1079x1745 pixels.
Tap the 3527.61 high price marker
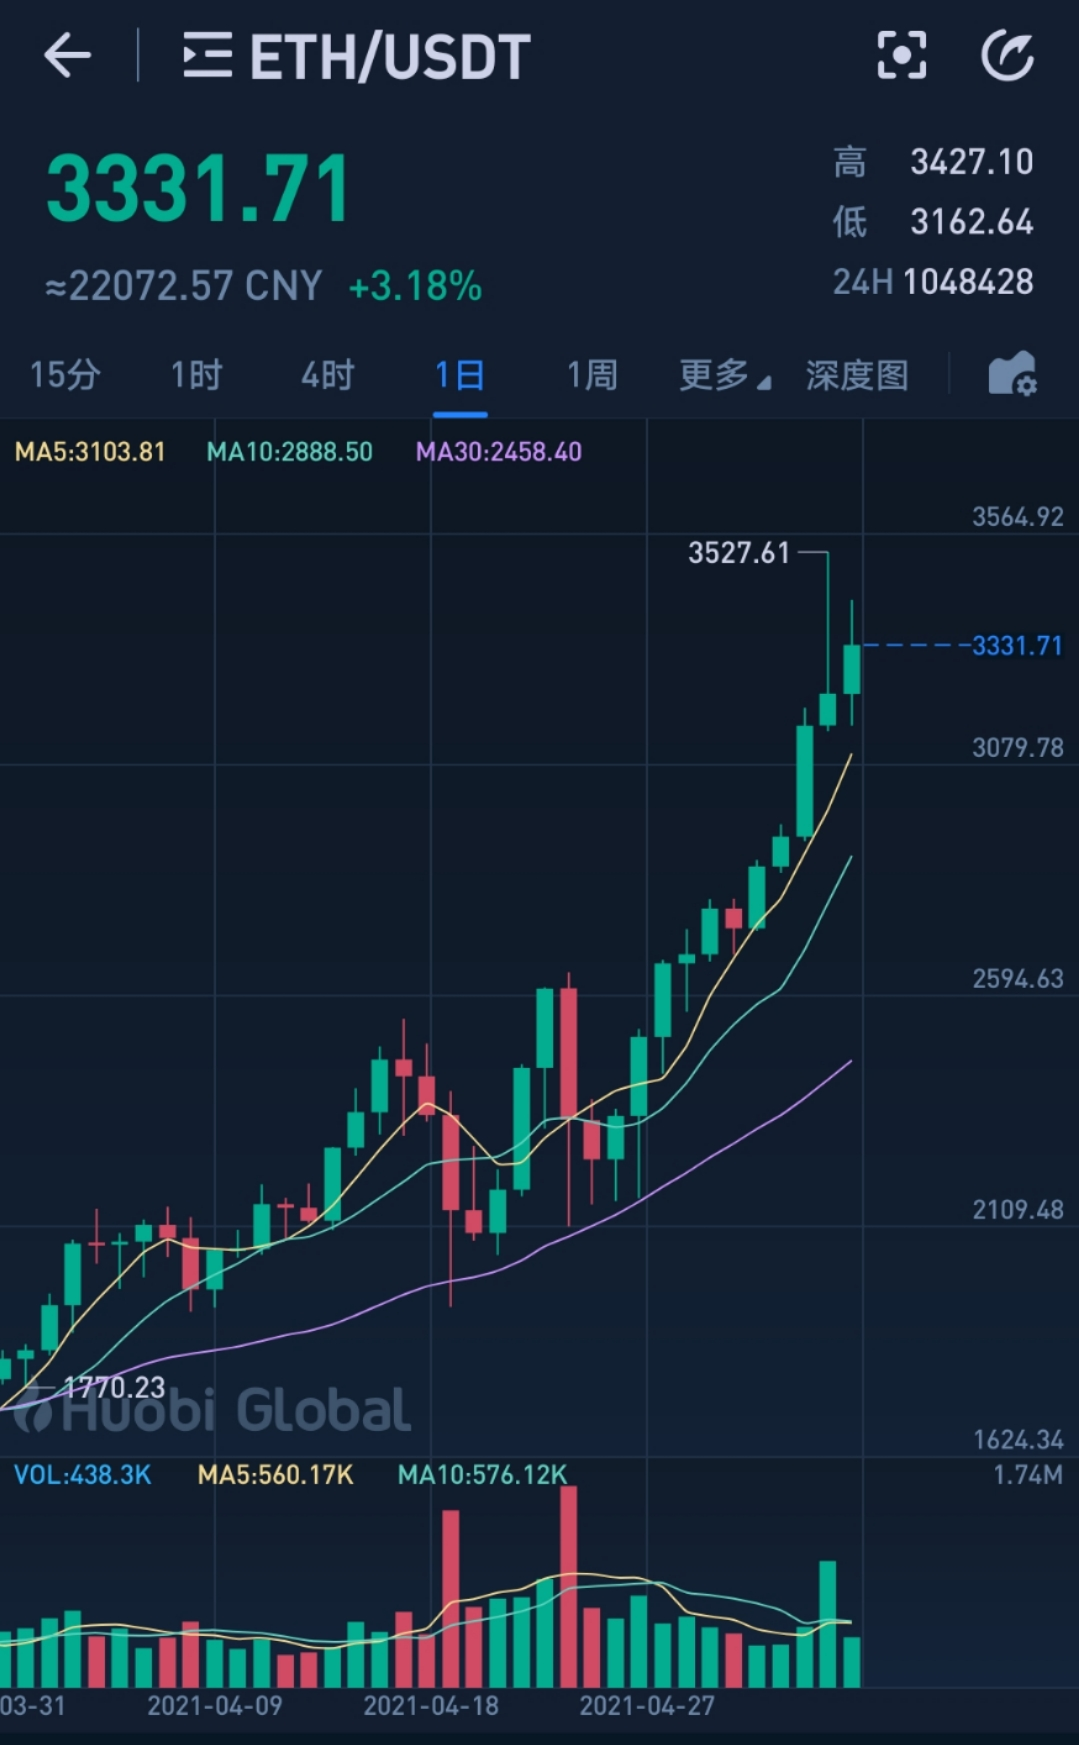tap(738, 551)
